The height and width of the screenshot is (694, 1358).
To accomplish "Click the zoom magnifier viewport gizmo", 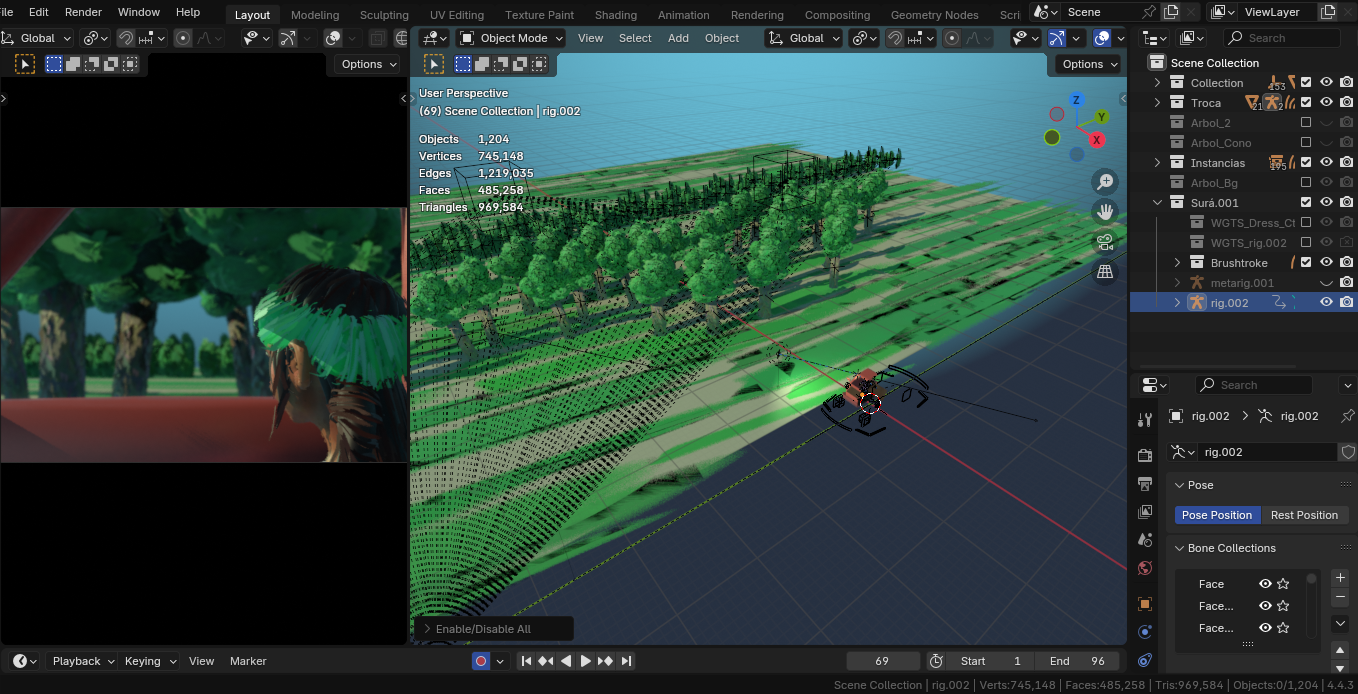I will 1105,182.
